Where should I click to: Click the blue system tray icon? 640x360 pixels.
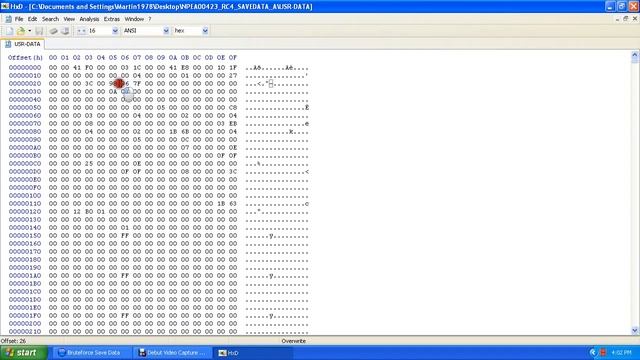point(593,353)
